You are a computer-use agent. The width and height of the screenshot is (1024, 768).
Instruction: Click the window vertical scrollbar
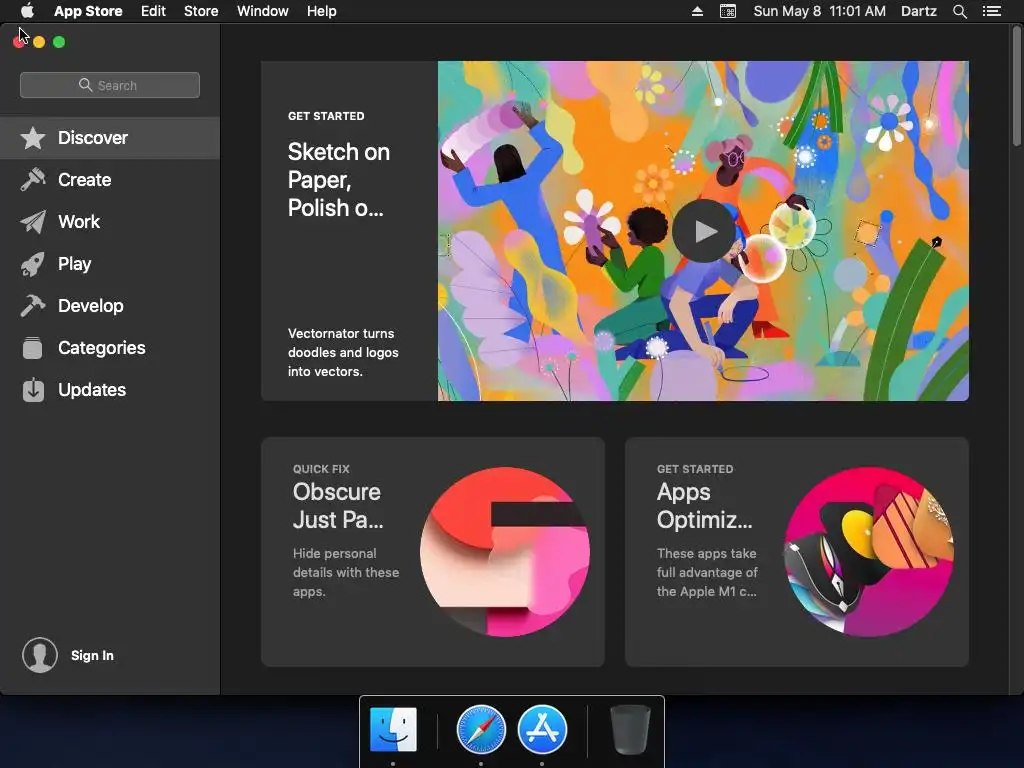coord(1016,85)
